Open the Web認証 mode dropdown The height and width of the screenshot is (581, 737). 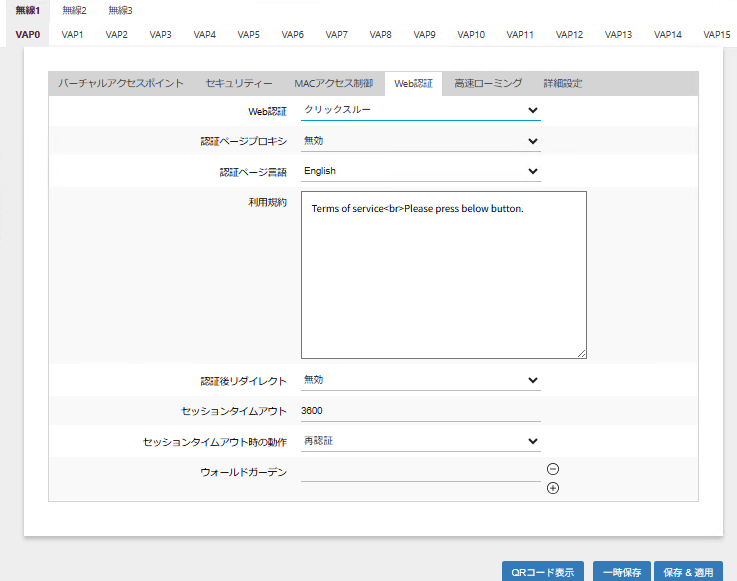click(420, 110)
